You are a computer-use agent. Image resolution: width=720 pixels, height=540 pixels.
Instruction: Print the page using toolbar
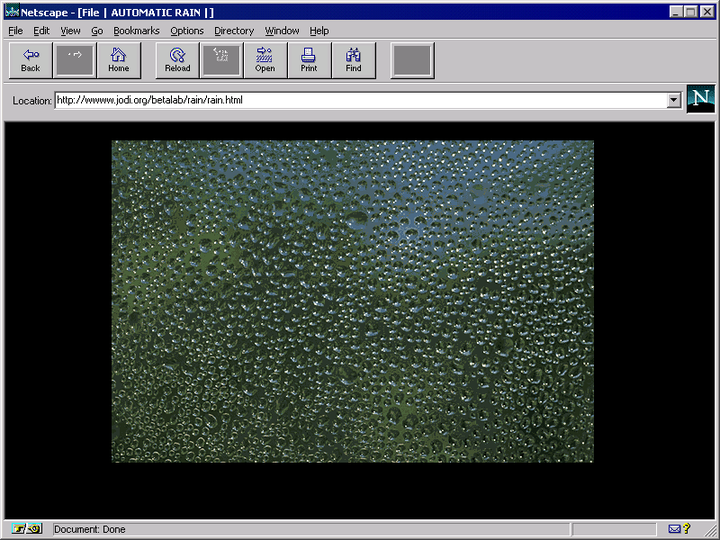(x=309, y=61)
